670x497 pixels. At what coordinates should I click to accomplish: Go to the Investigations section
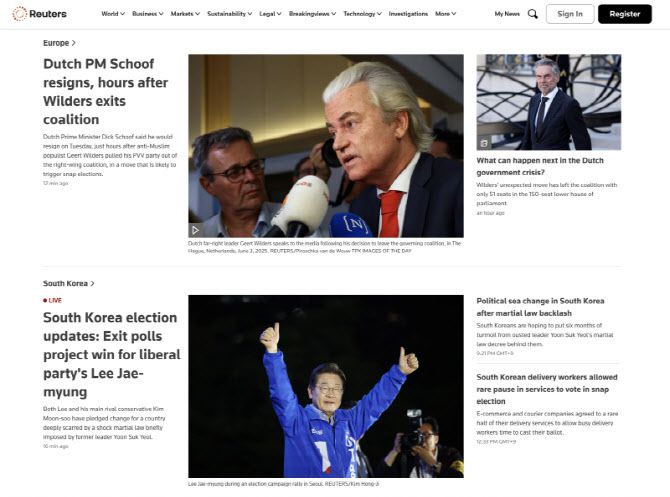[x=407, y=14]
